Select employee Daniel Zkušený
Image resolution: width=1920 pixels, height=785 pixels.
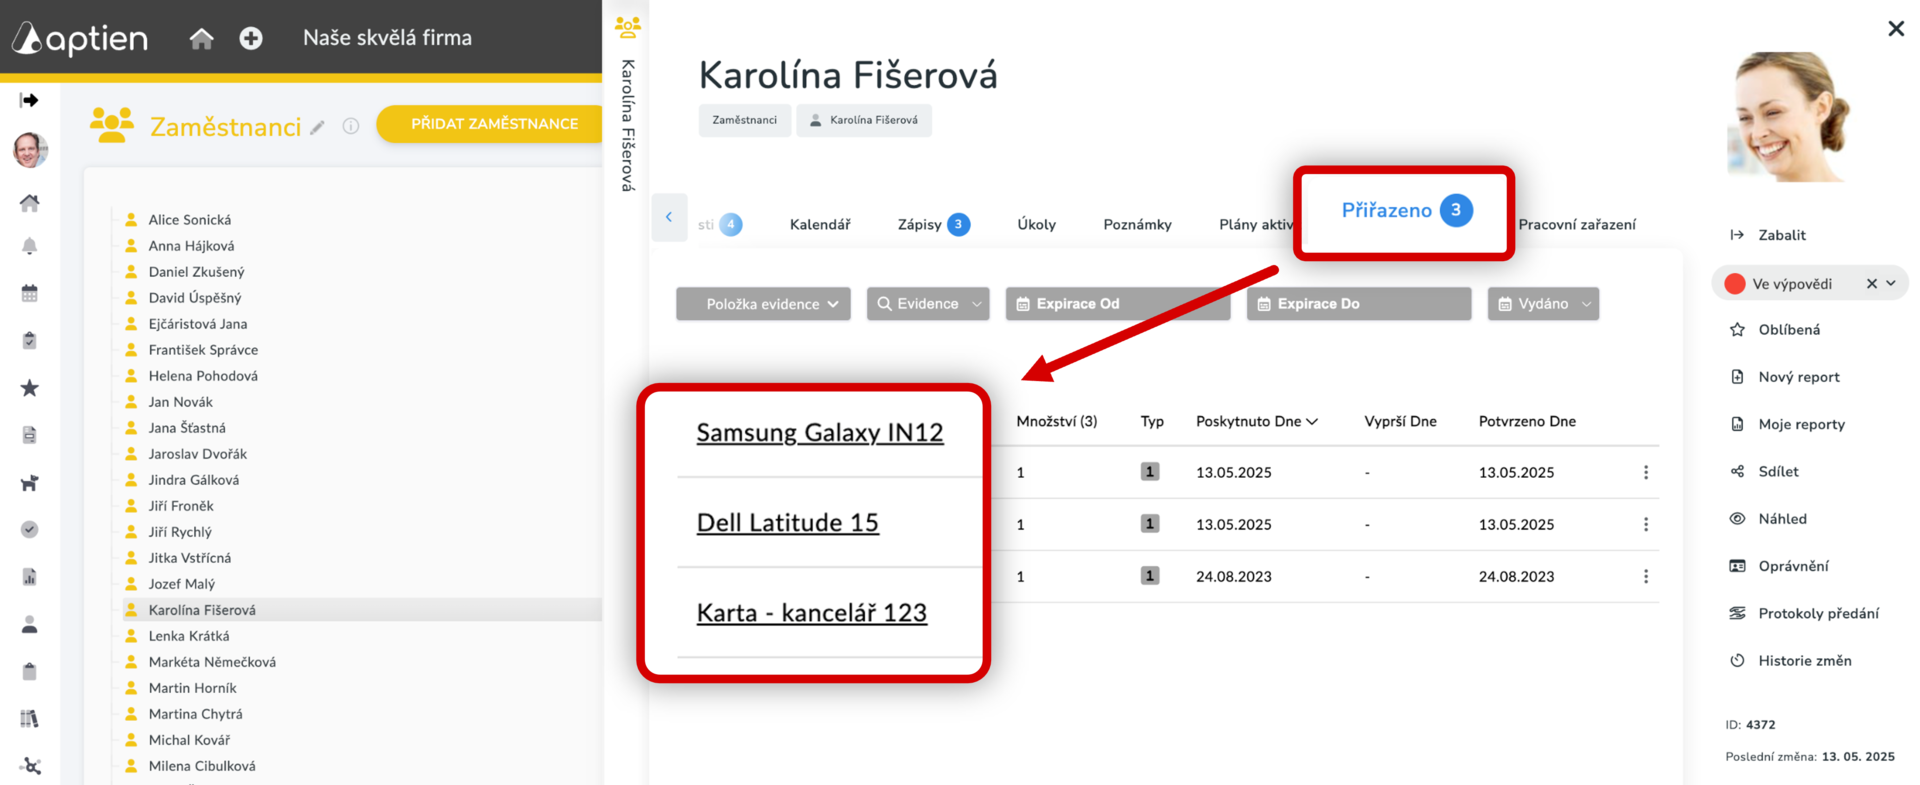tap(196, 272)
